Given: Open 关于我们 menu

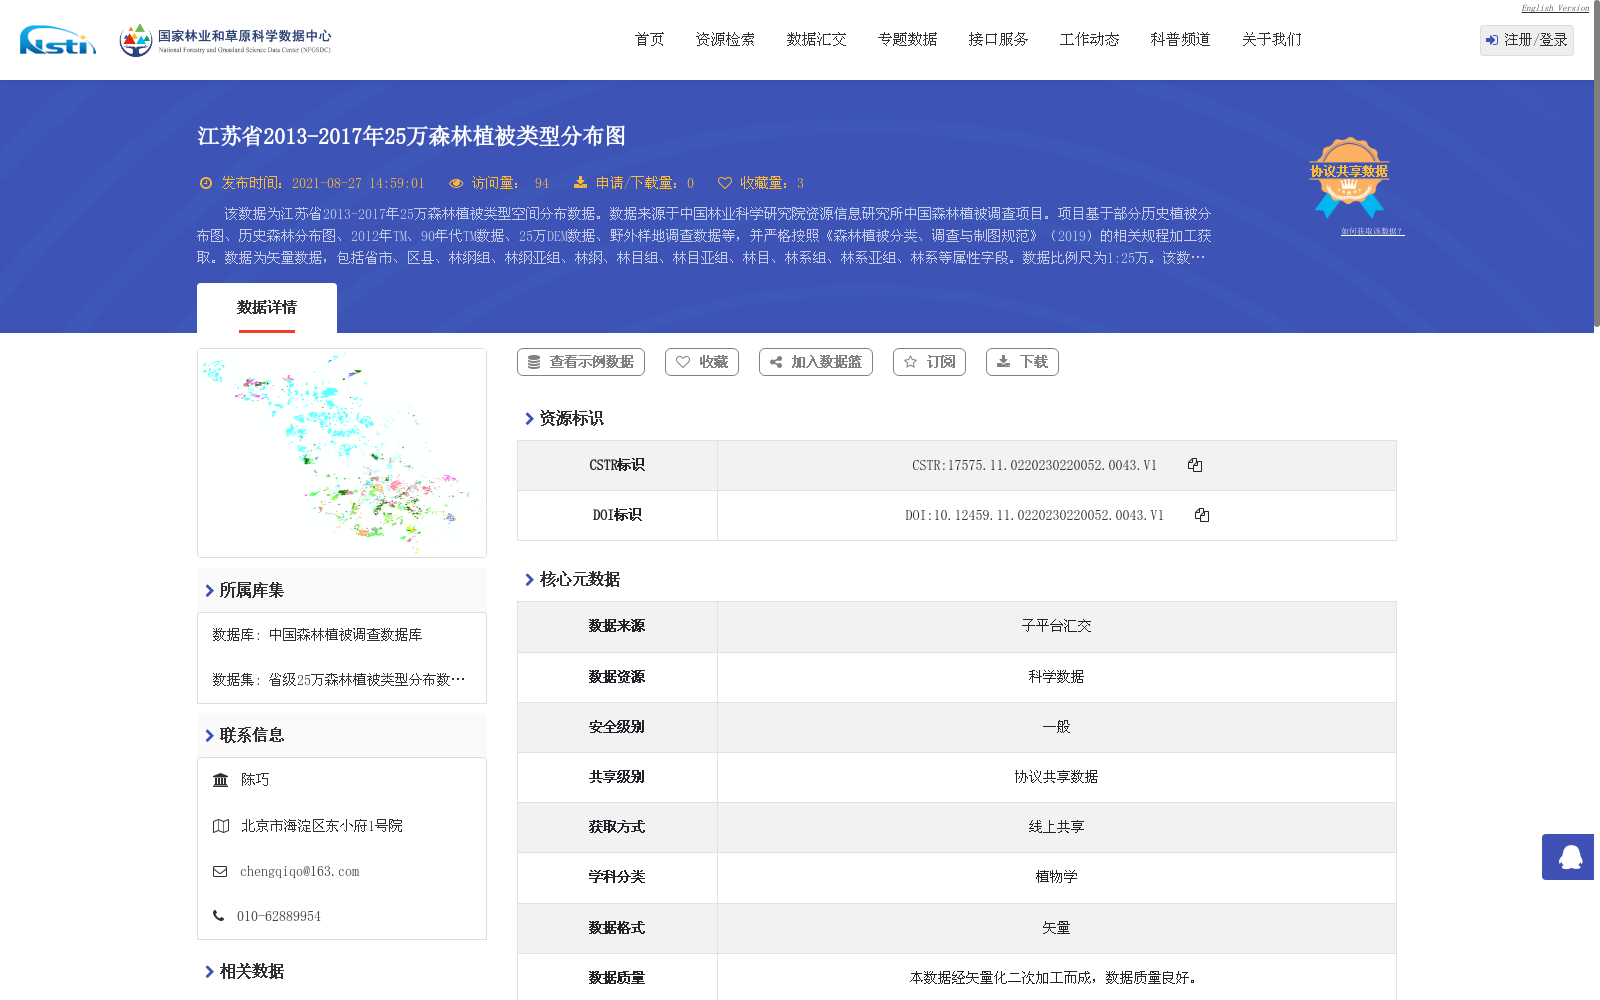Looking at the screenshot, I should [1272, 40].
